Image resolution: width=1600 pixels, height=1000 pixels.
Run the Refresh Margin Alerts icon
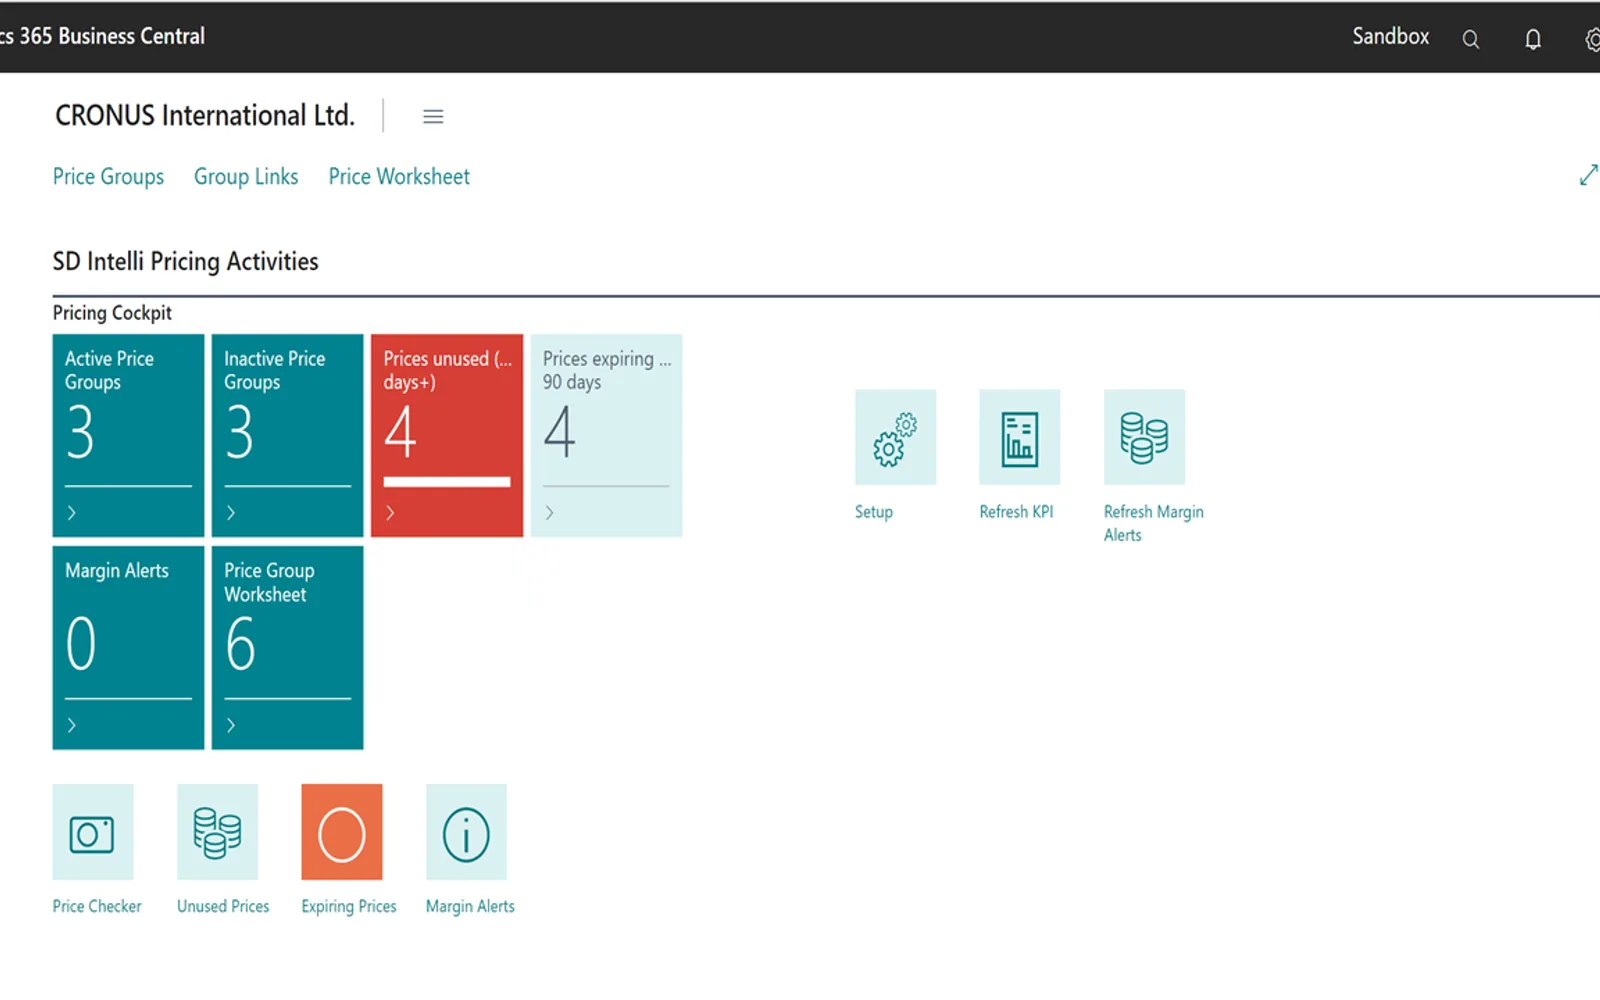point(1144,437)
